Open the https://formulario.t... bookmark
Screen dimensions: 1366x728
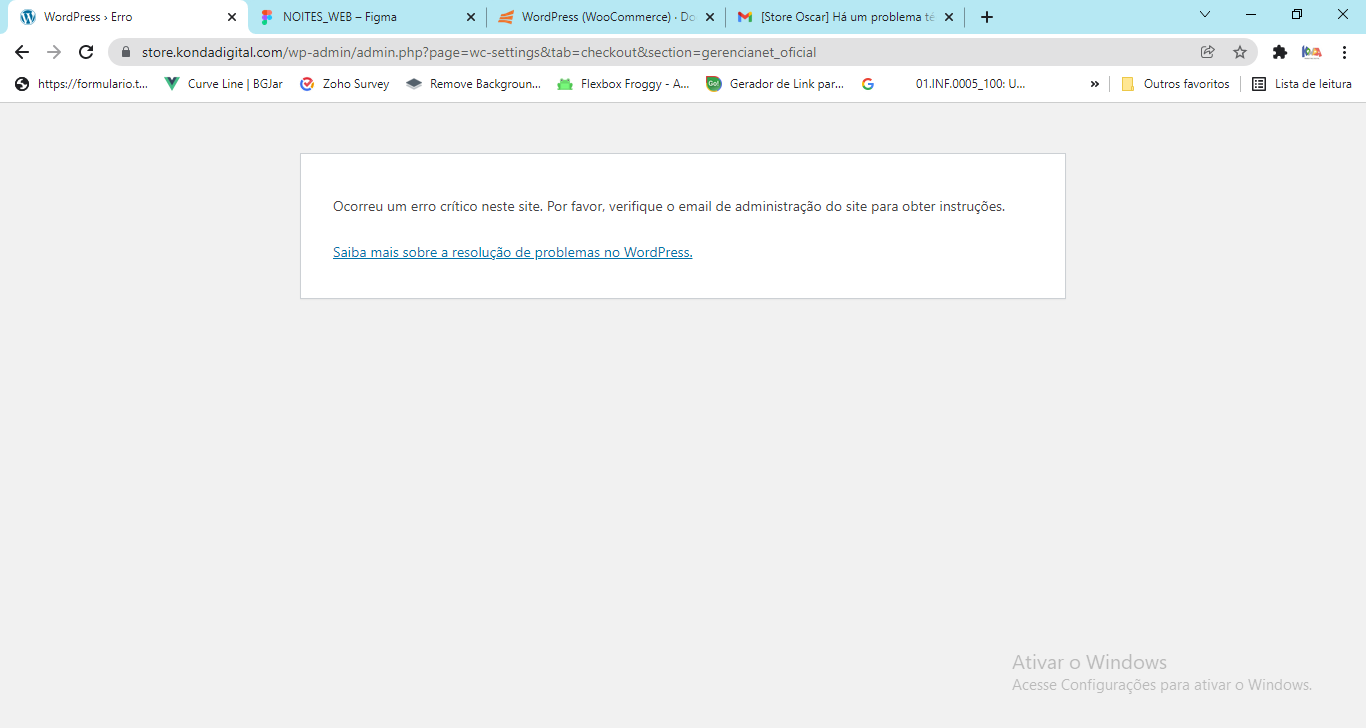click(81, 84)
